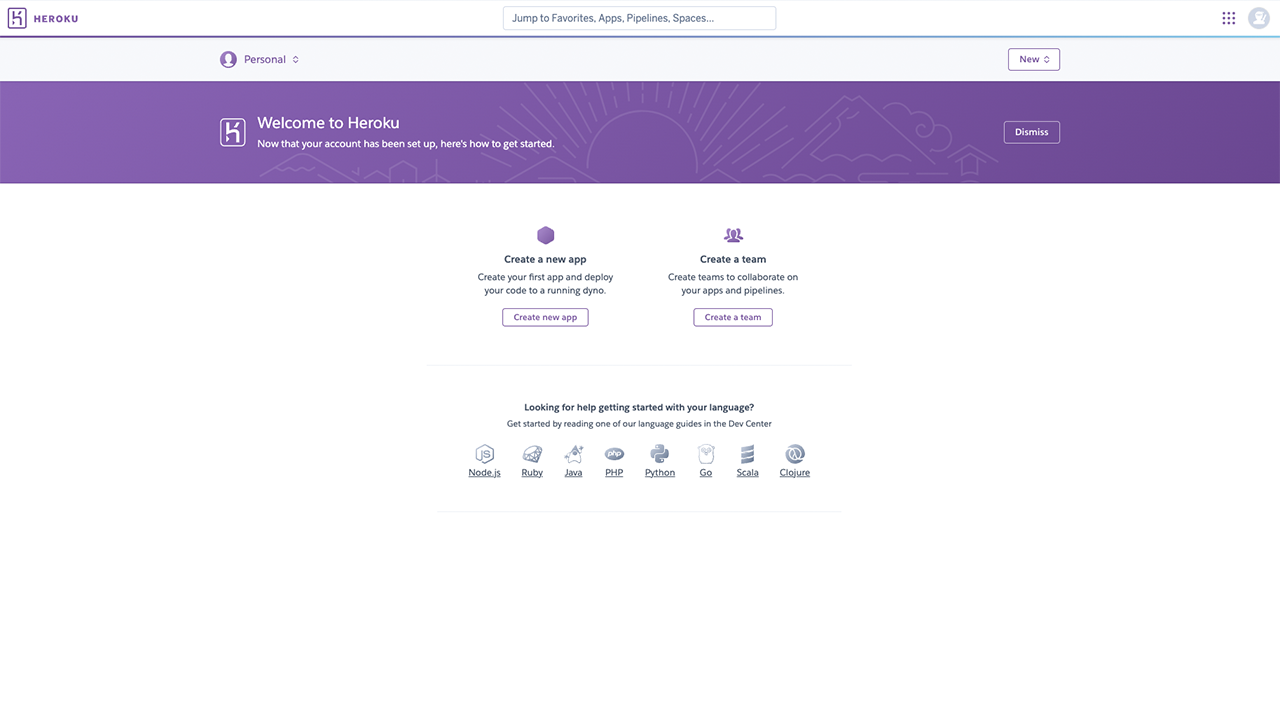The height and width of the screenshot is (720, 1280).
Task: Click the Heroku logo in header
Action: point(42,18)
